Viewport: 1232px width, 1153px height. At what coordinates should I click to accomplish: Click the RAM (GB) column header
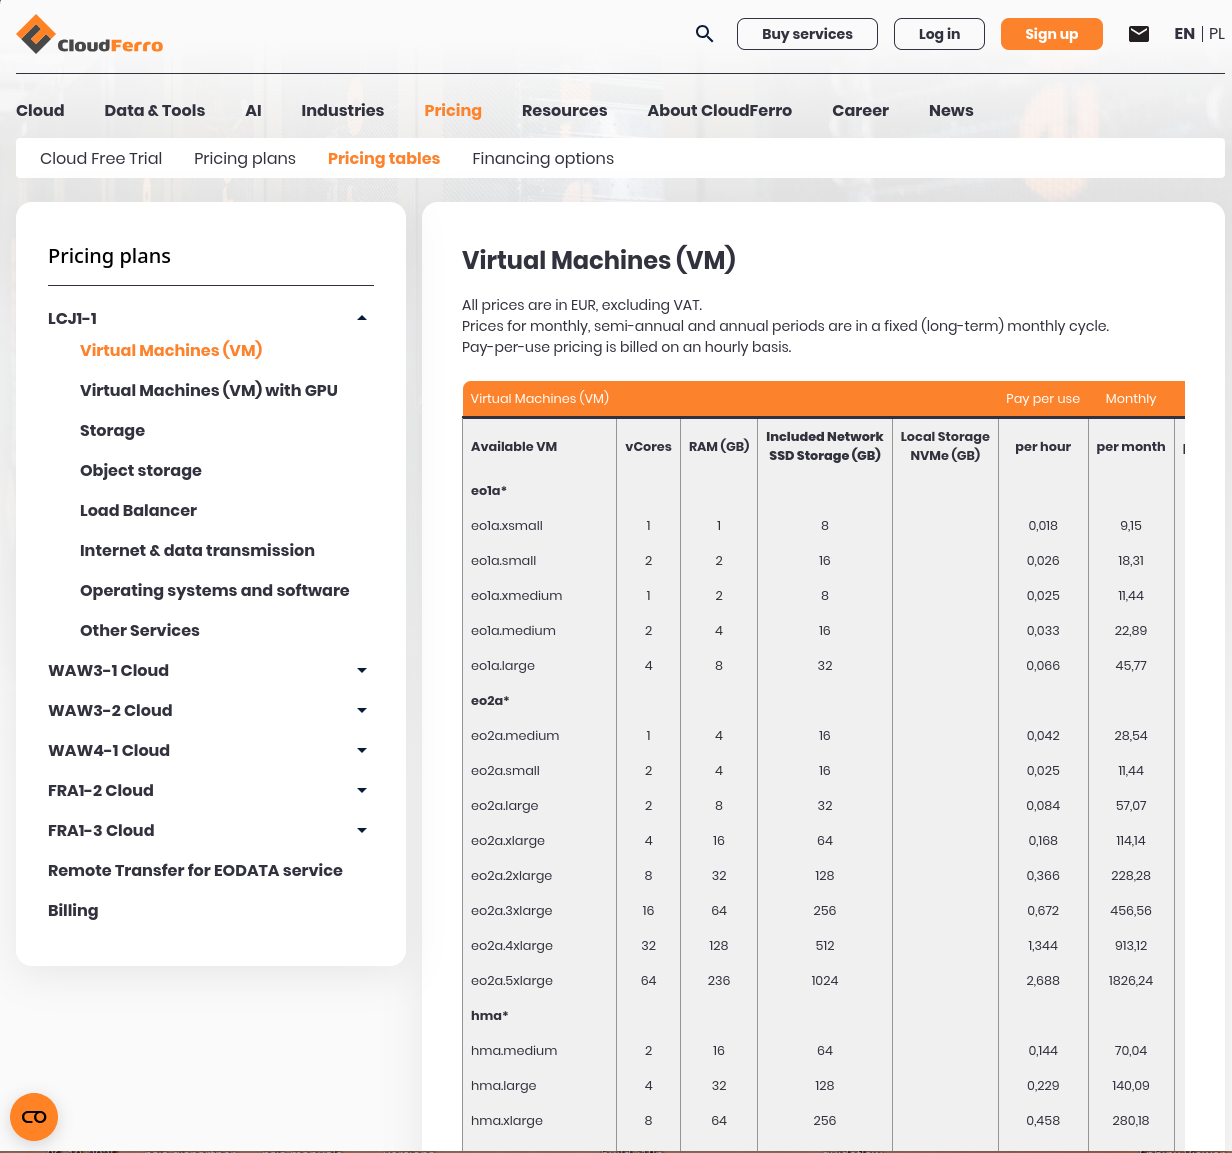[719, 447]
